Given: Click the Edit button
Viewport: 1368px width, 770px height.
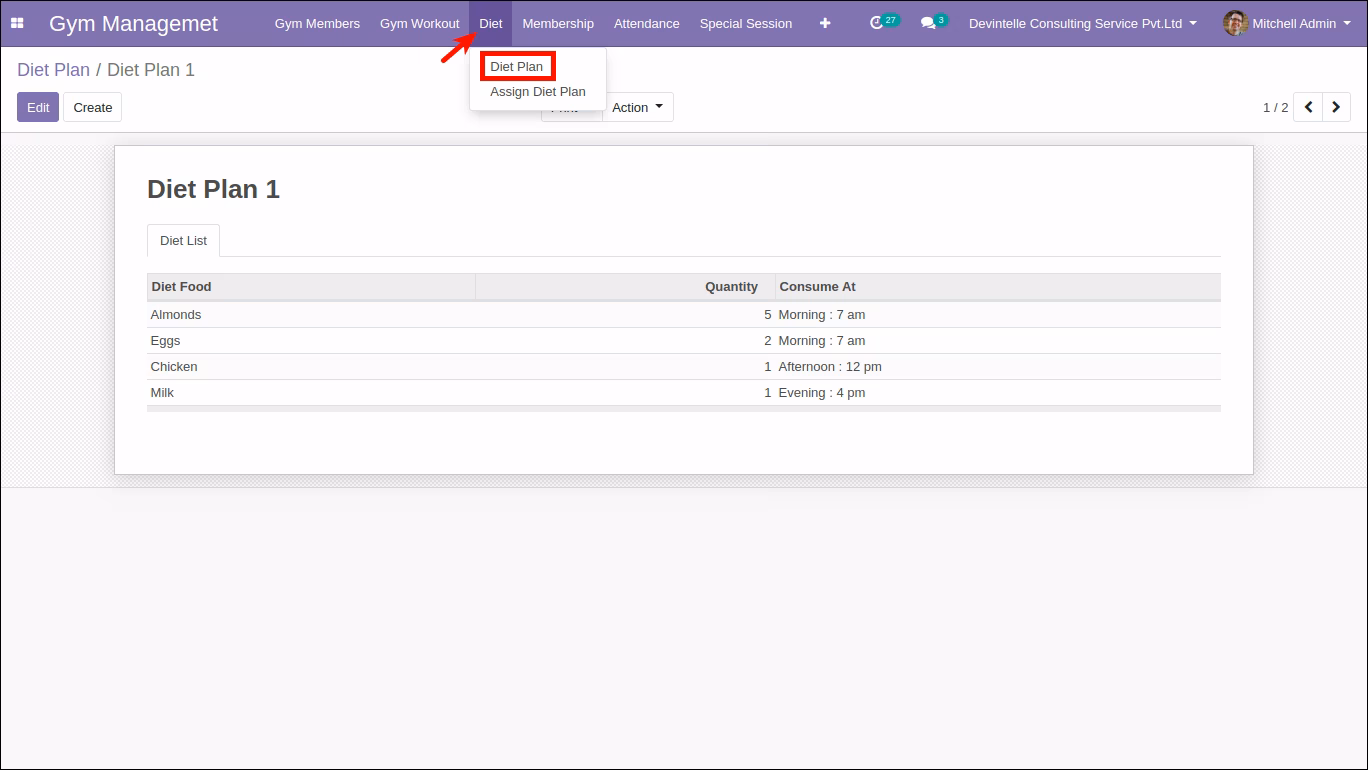Looking at the screenshot, I should pos(38,107).
